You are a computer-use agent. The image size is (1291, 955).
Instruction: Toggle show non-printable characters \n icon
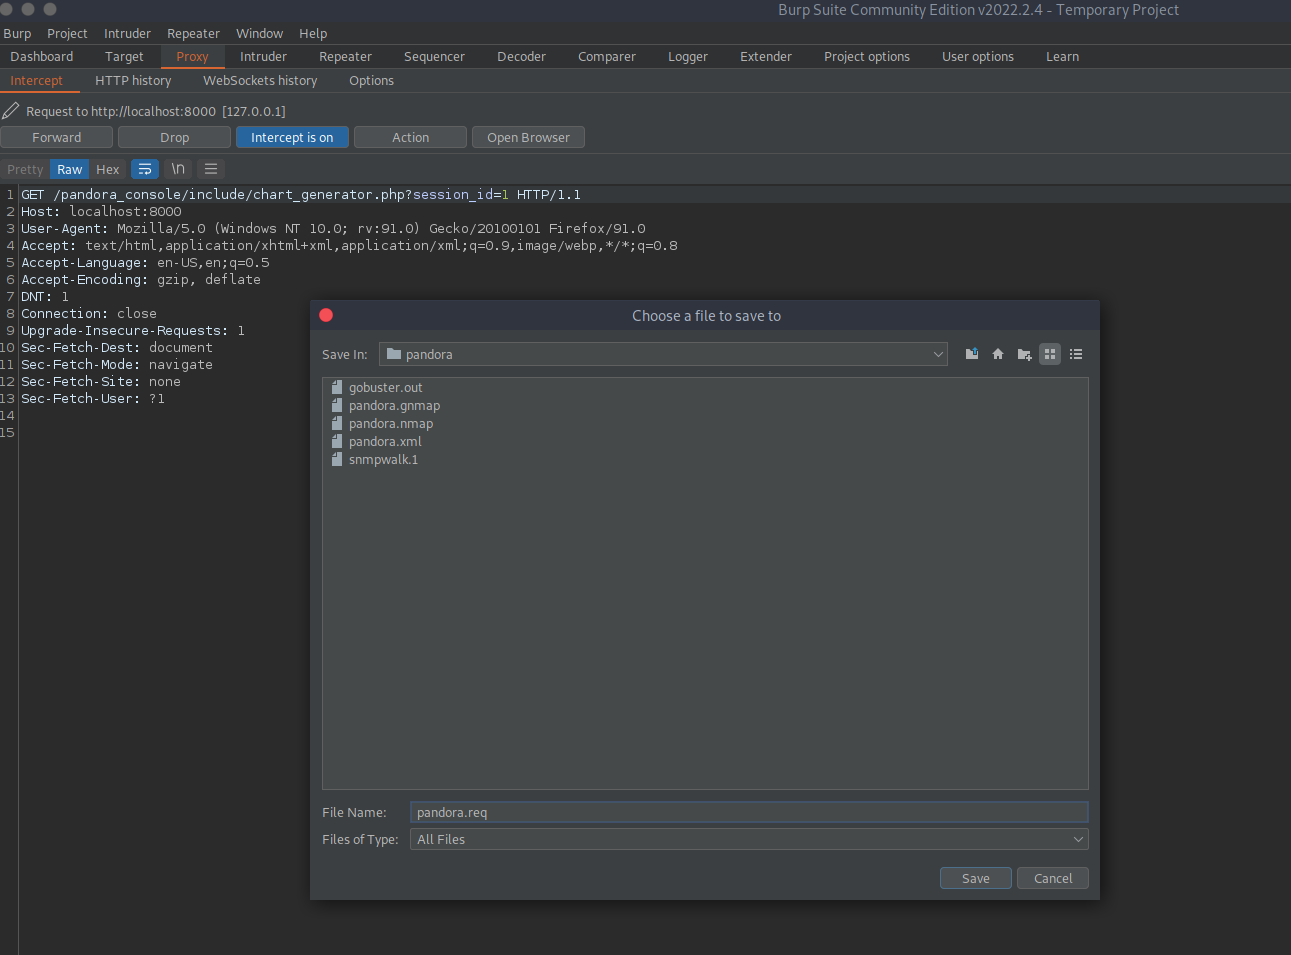pos(178,169)
